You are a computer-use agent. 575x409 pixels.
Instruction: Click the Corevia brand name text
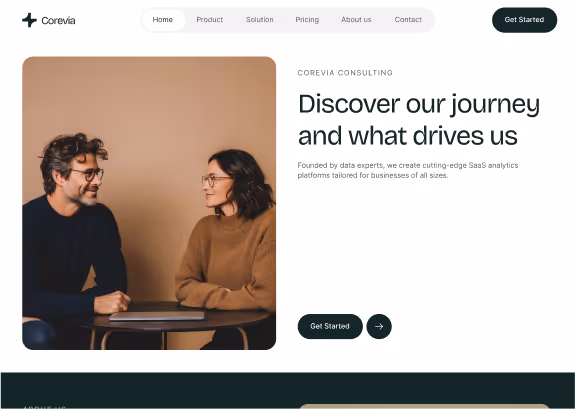58,21
